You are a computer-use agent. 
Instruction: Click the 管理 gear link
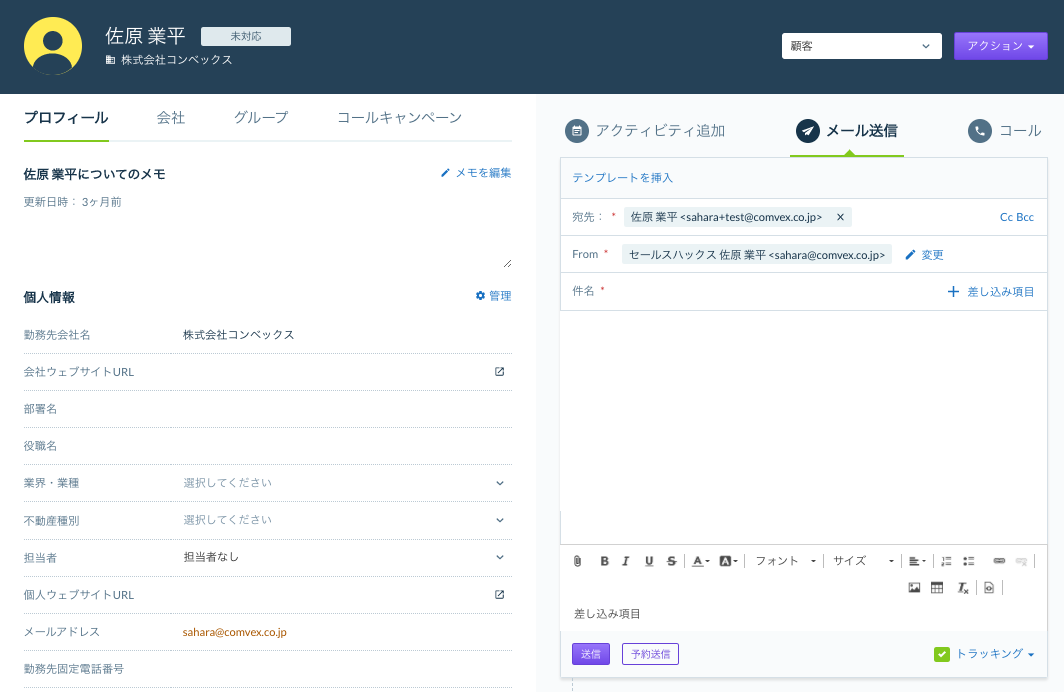[x=493, y=296]
